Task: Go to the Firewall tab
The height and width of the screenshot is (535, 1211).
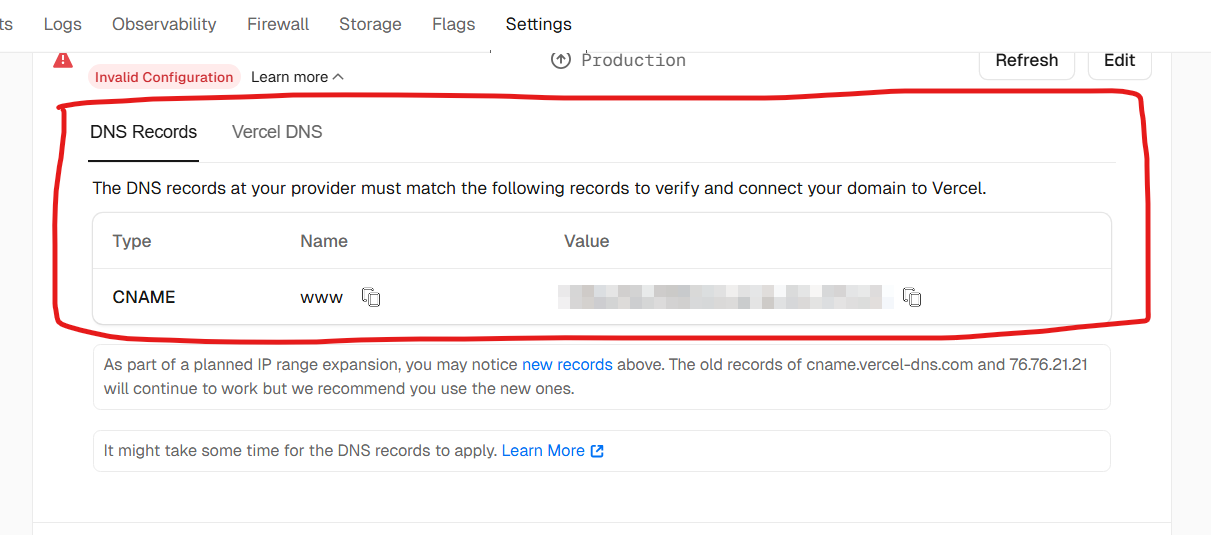Action: point(278,24)
